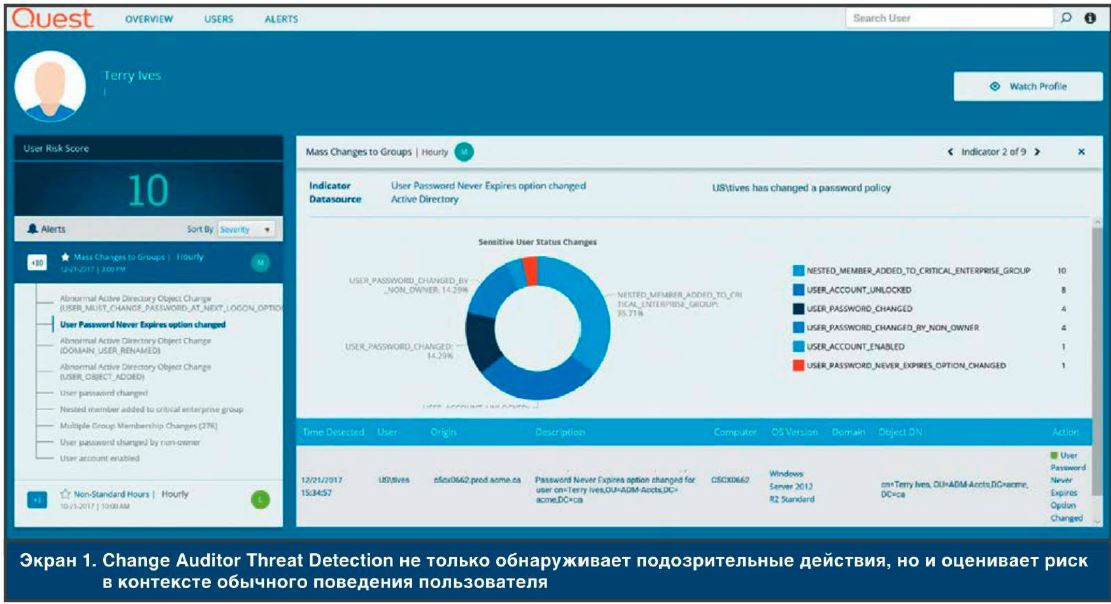This screenshot has height=604, width=1111.
Task: Click Password Never Expires description cell
Action: pyautogui.click(x=615, y=490)
